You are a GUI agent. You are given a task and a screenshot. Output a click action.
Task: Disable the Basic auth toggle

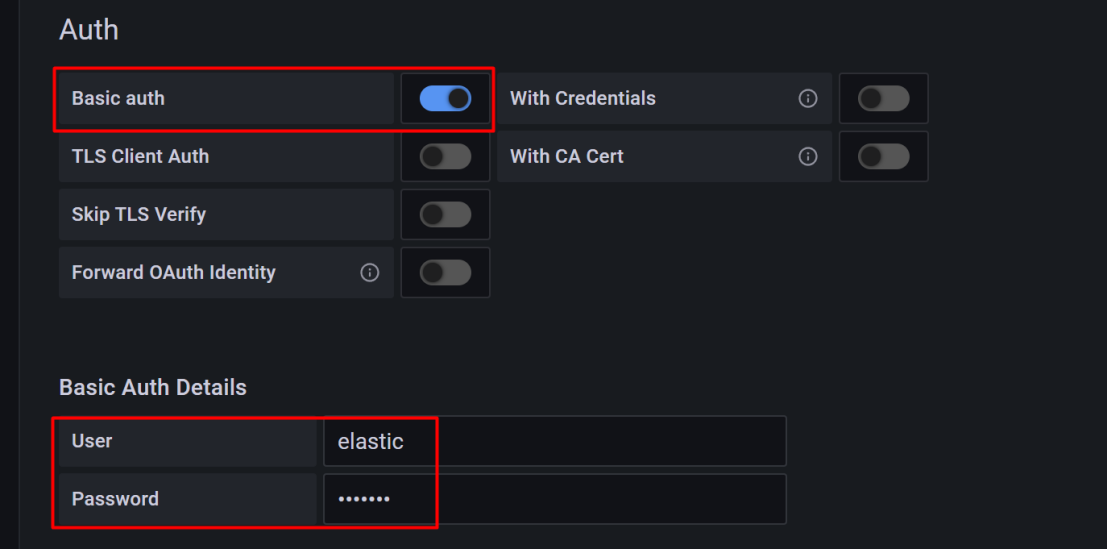click(445, 98)
